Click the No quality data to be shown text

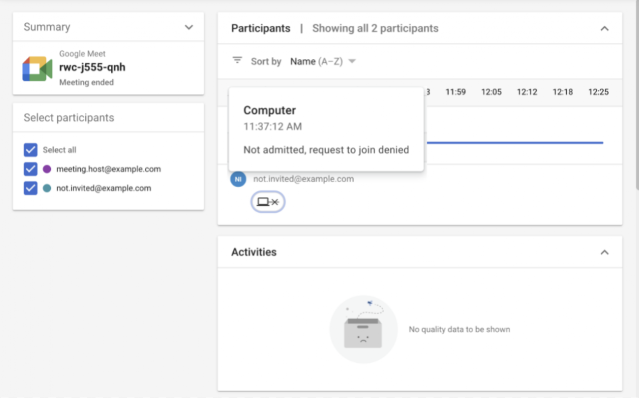(x=459, y=329)
